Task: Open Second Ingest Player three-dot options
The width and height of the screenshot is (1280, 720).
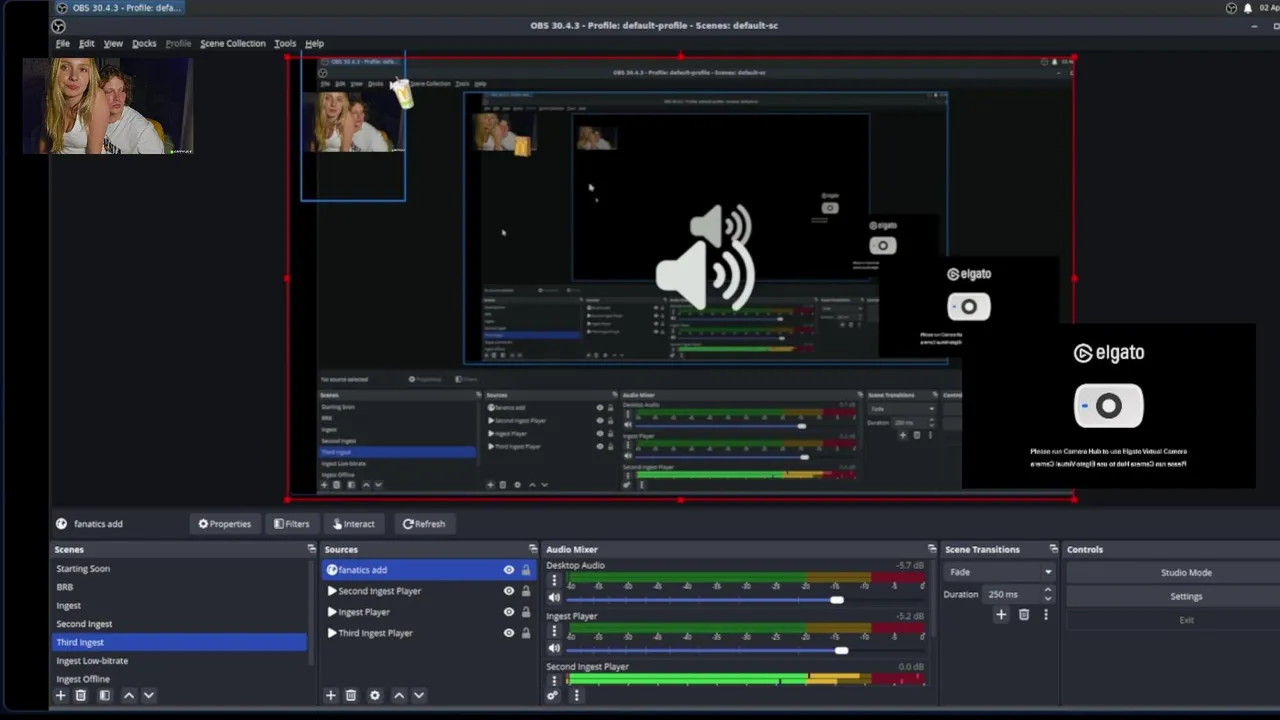Action: tap(554, 681)
